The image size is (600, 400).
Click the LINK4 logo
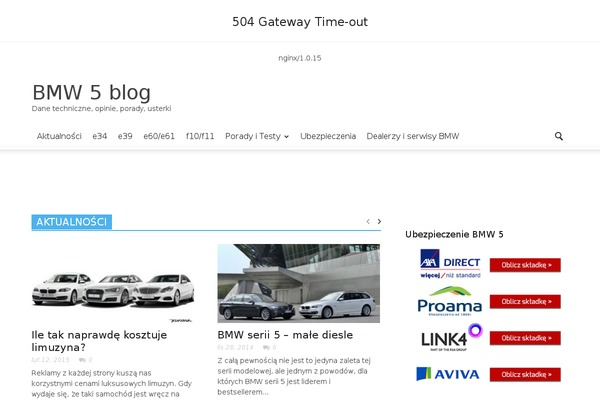[x=452, y=338]
